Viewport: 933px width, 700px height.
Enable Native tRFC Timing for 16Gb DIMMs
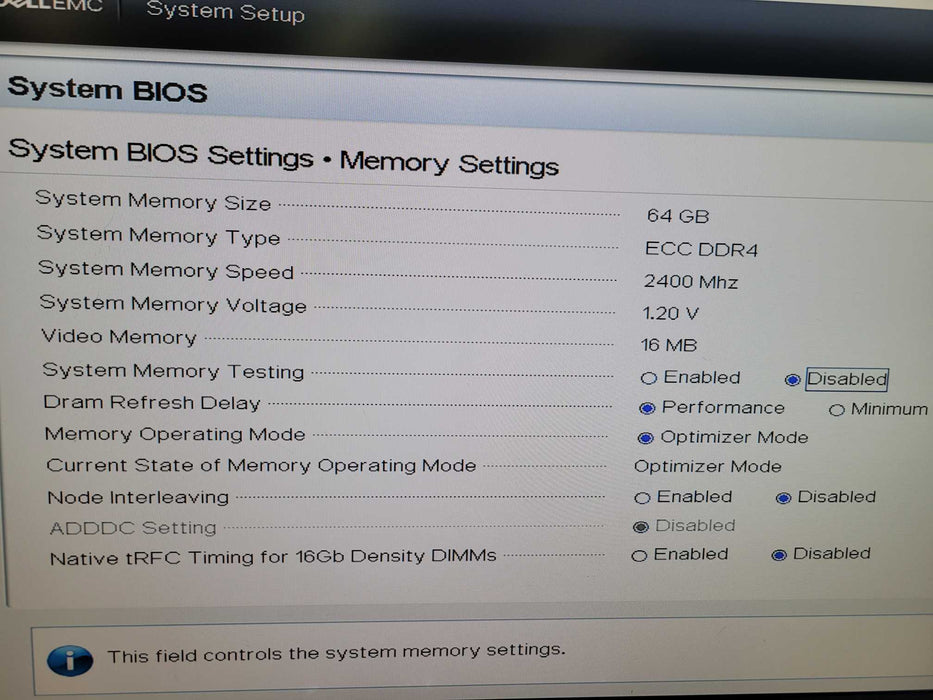tap(640, 556)
